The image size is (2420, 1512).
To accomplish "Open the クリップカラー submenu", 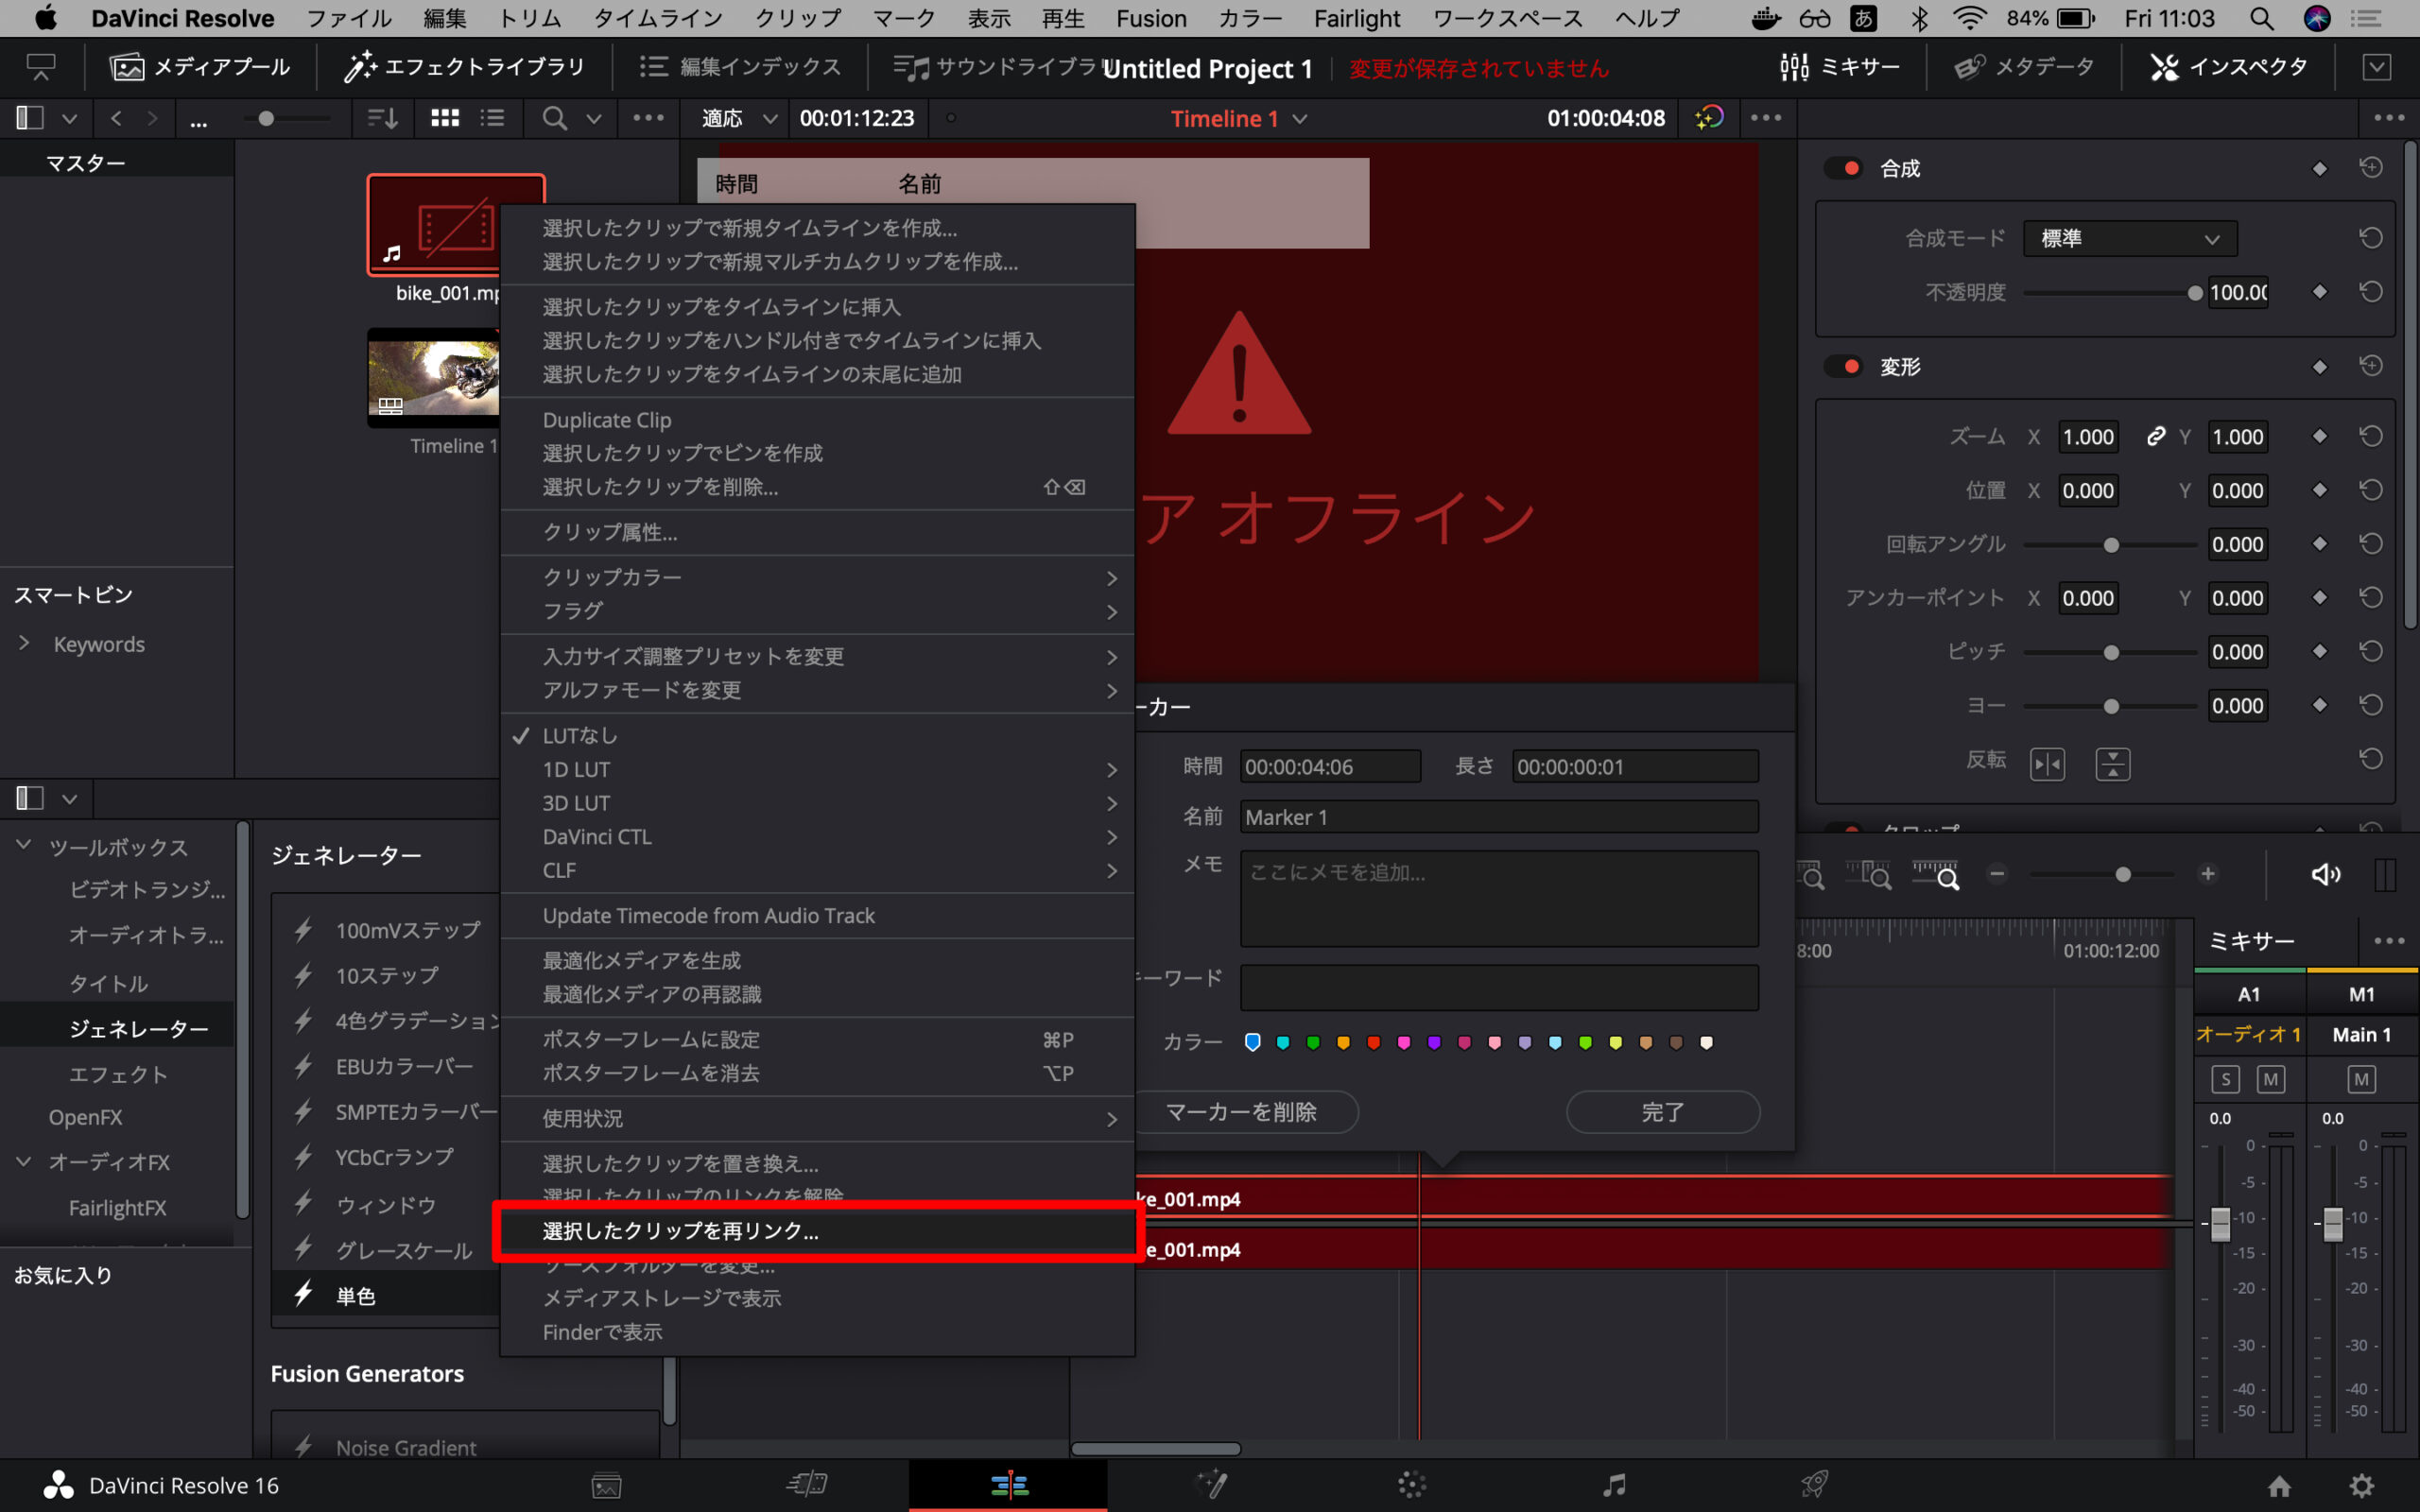I will (817, 577).
